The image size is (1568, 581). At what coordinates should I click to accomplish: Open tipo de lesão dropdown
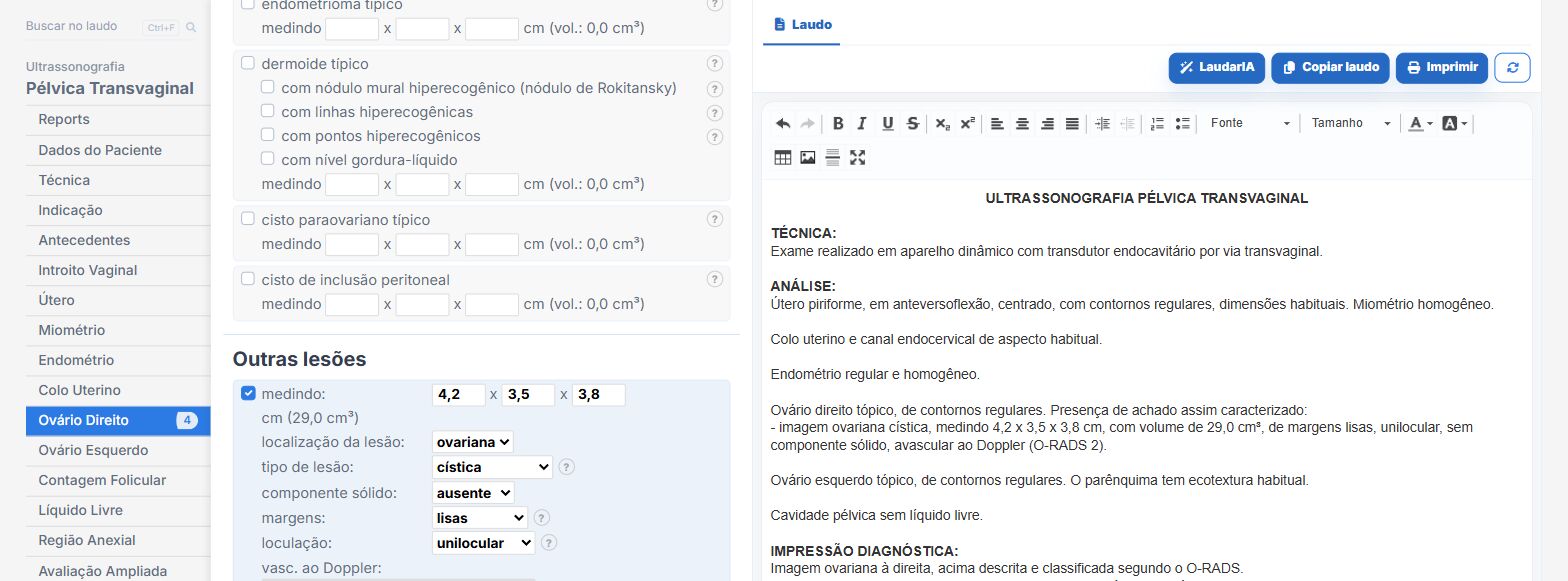point(493,467)
